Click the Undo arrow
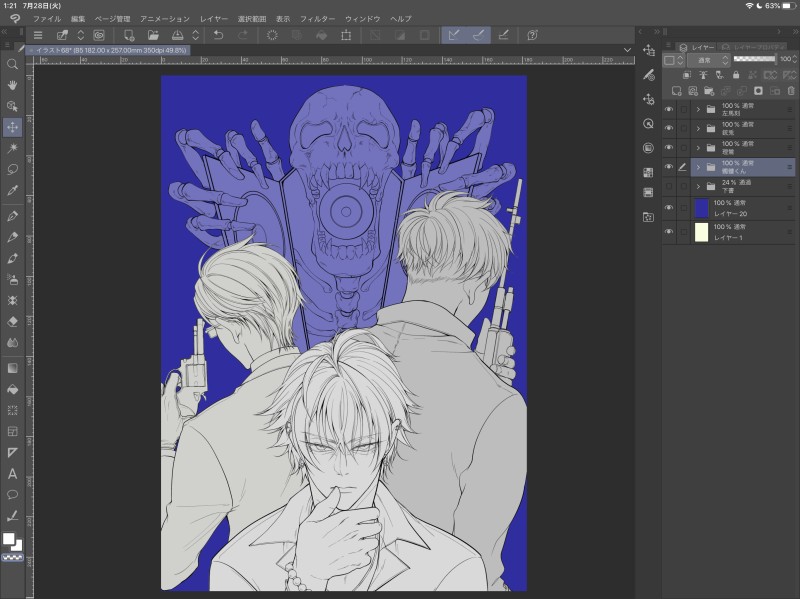This screenshot has height=599, width=800. [x=218, y=35]
